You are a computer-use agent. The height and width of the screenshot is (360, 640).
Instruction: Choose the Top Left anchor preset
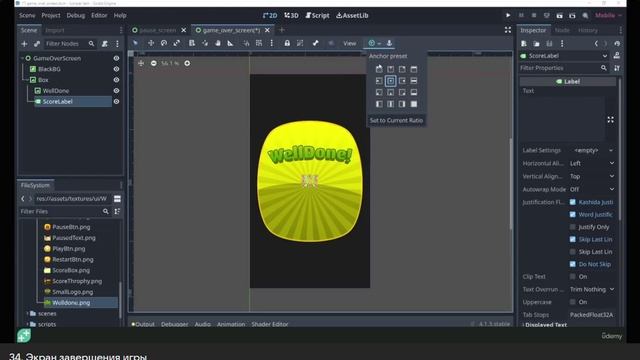pos(379,69)
